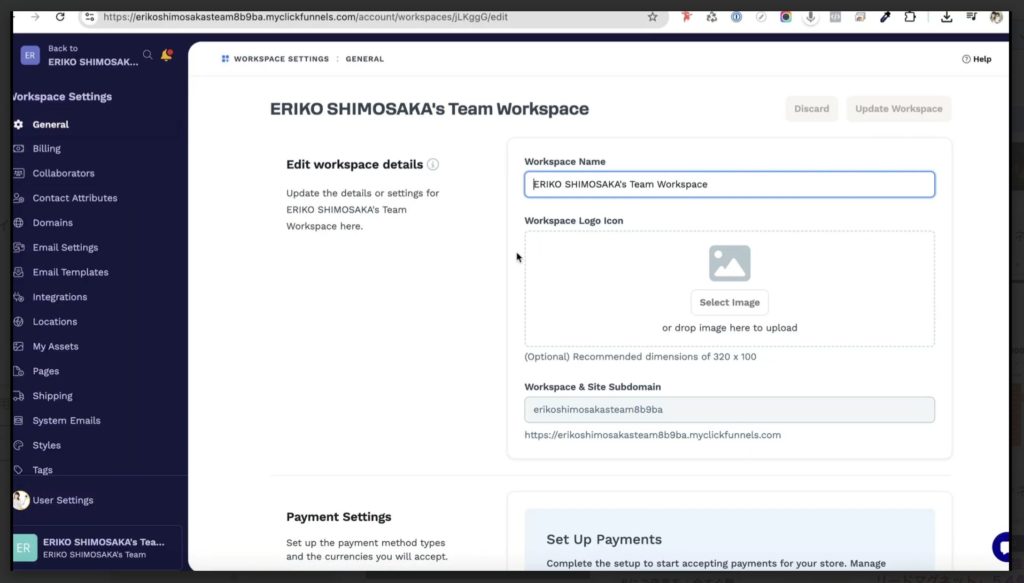Reload the page in the browser
The image size is (1024, 583).
60,17
